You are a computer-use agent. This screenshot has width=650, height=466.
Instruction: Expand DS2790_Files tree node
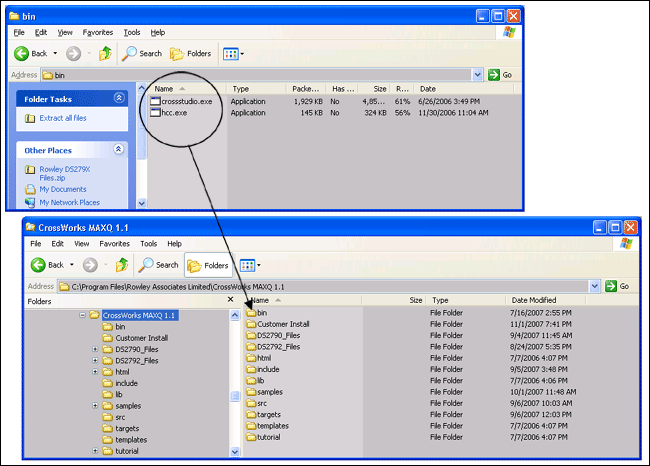coord(95,349)
